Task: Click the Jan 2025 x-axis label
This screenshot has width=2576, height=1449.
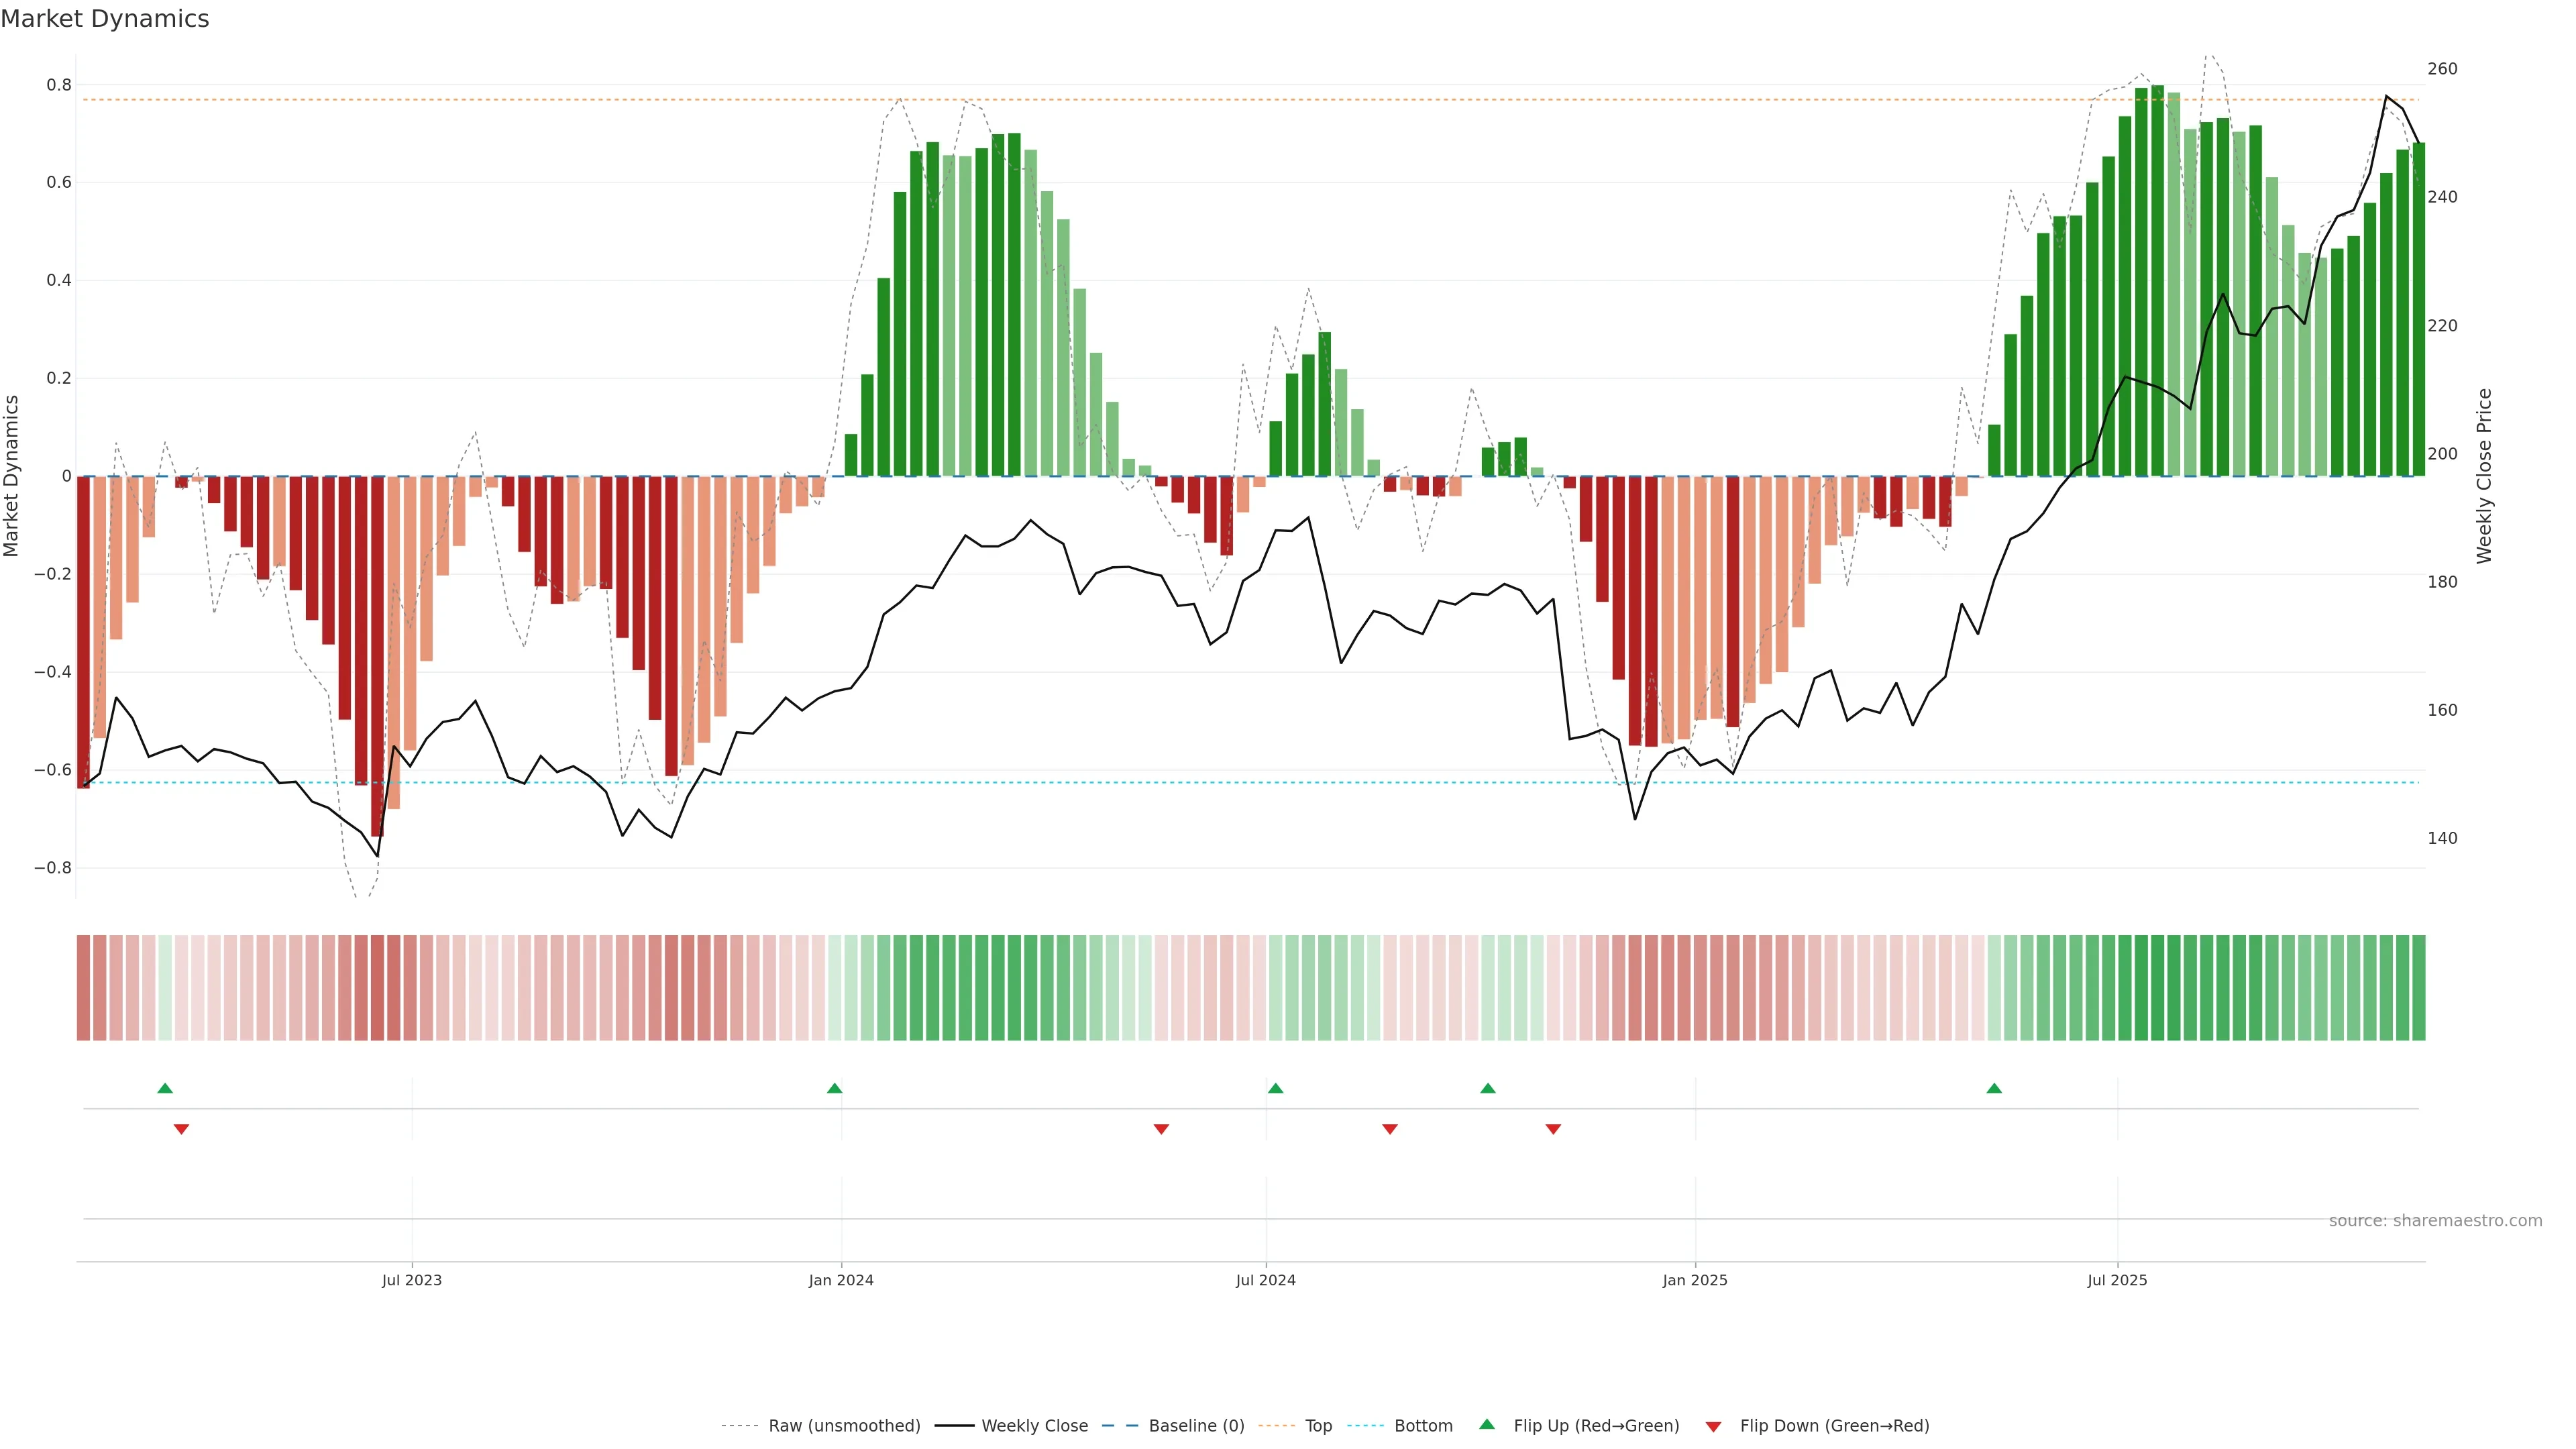Action: tap(1694, 1280)
